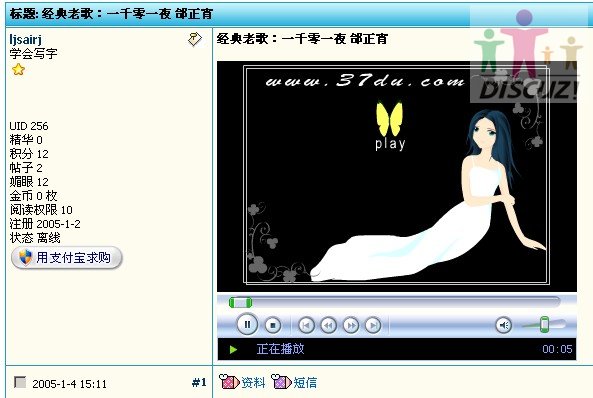This screenshot has width=593, height=398.
Task: Click the 精华 0 text
Action: (26, 140)
